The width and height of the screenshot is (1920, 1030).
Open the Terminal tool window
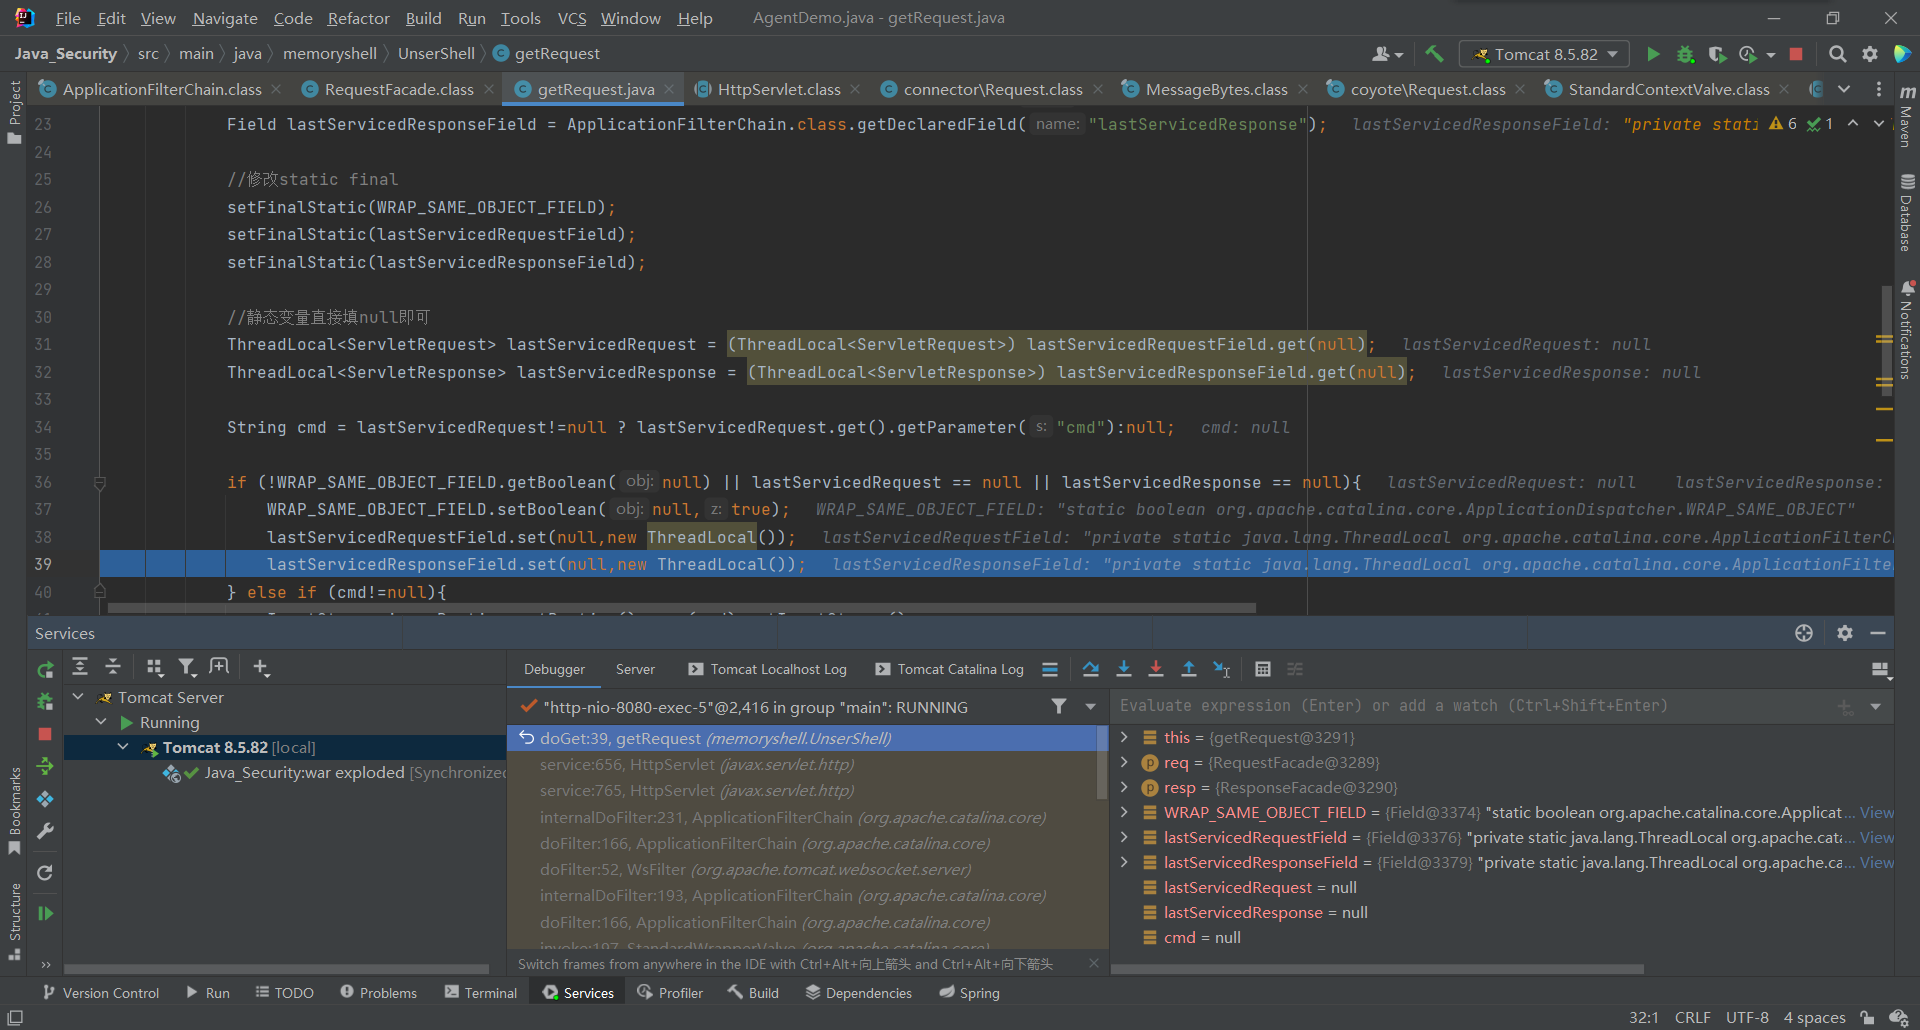(481, 993)
